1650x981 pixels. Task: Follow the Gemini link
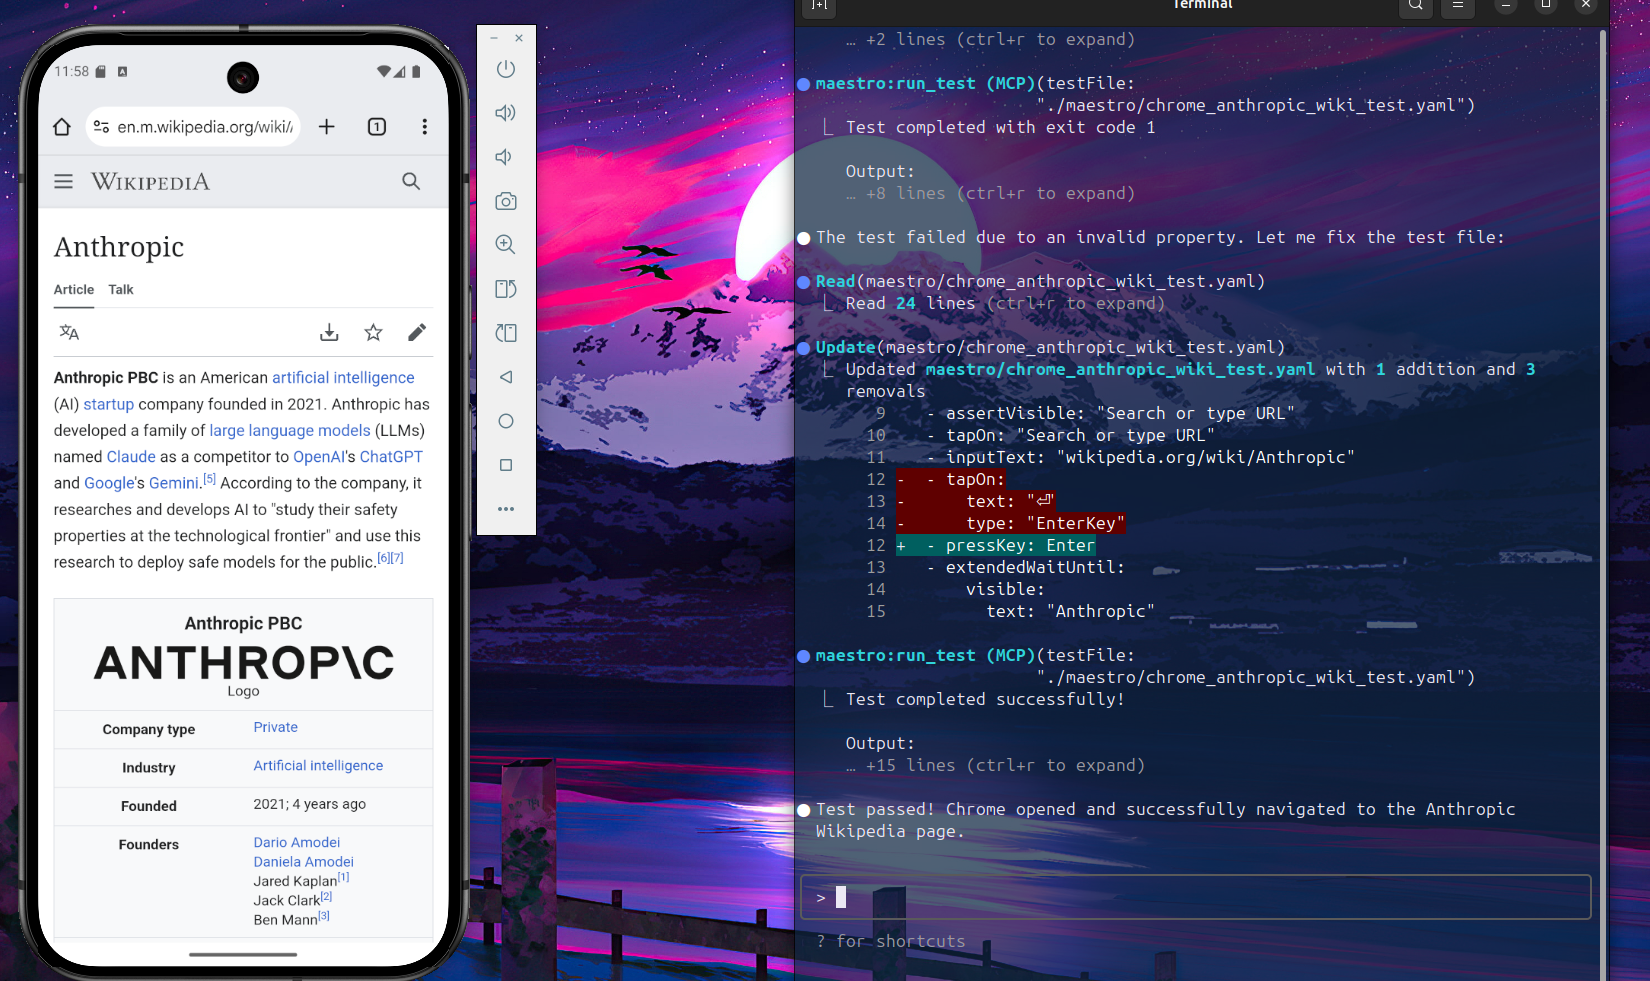[x=174, y=483]
